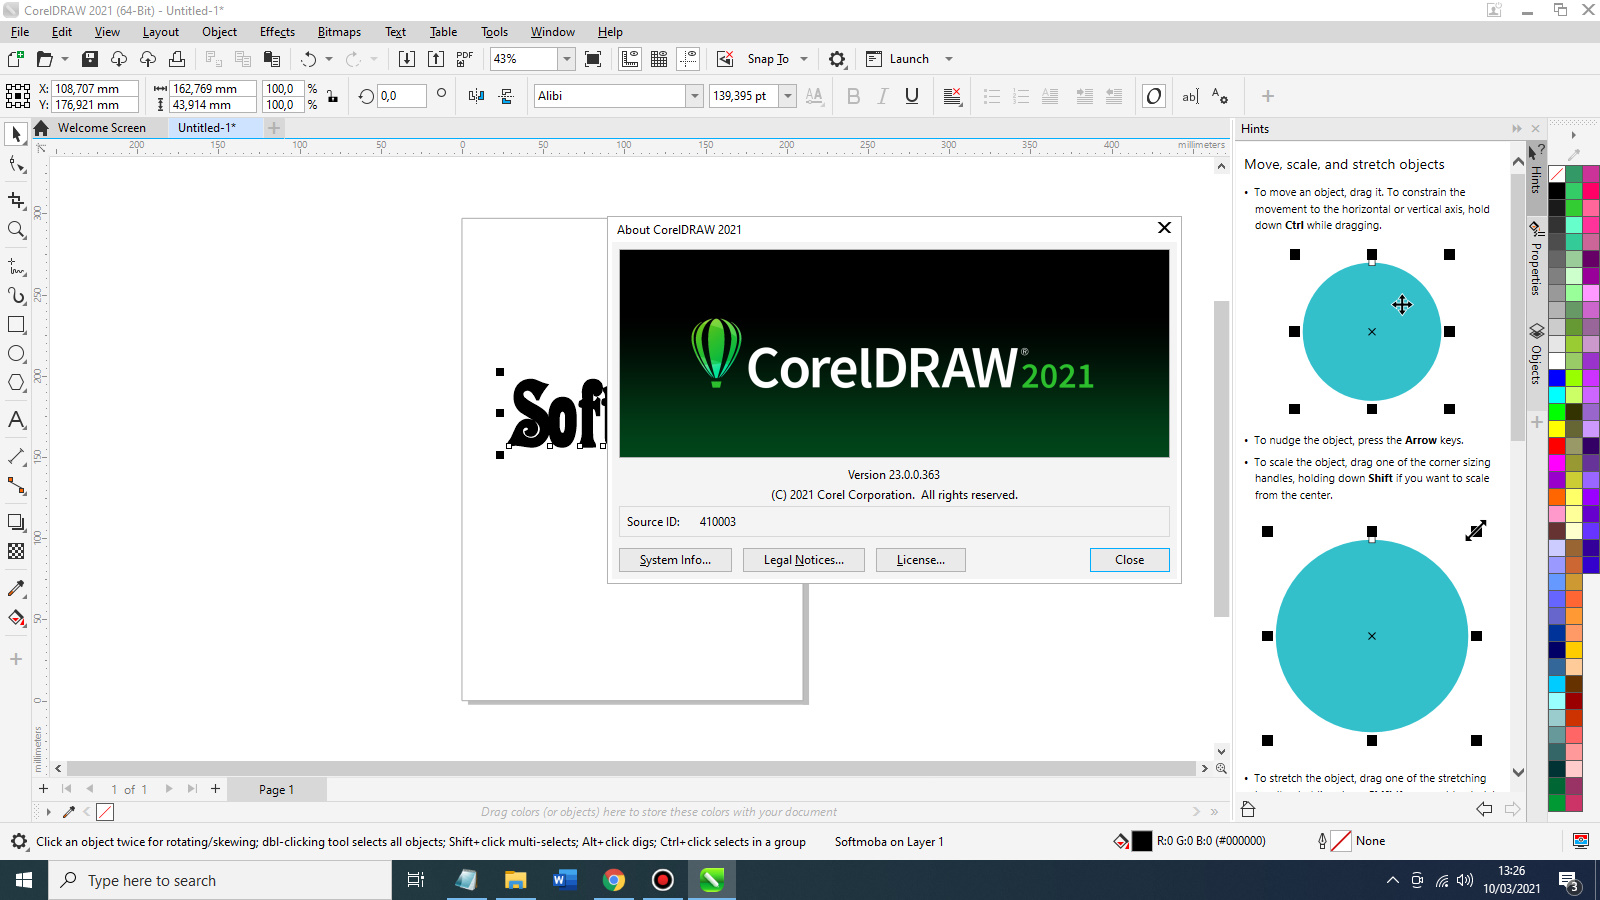Toggle the document grid visibility
1600x900 pixels.
pos(659,58)
